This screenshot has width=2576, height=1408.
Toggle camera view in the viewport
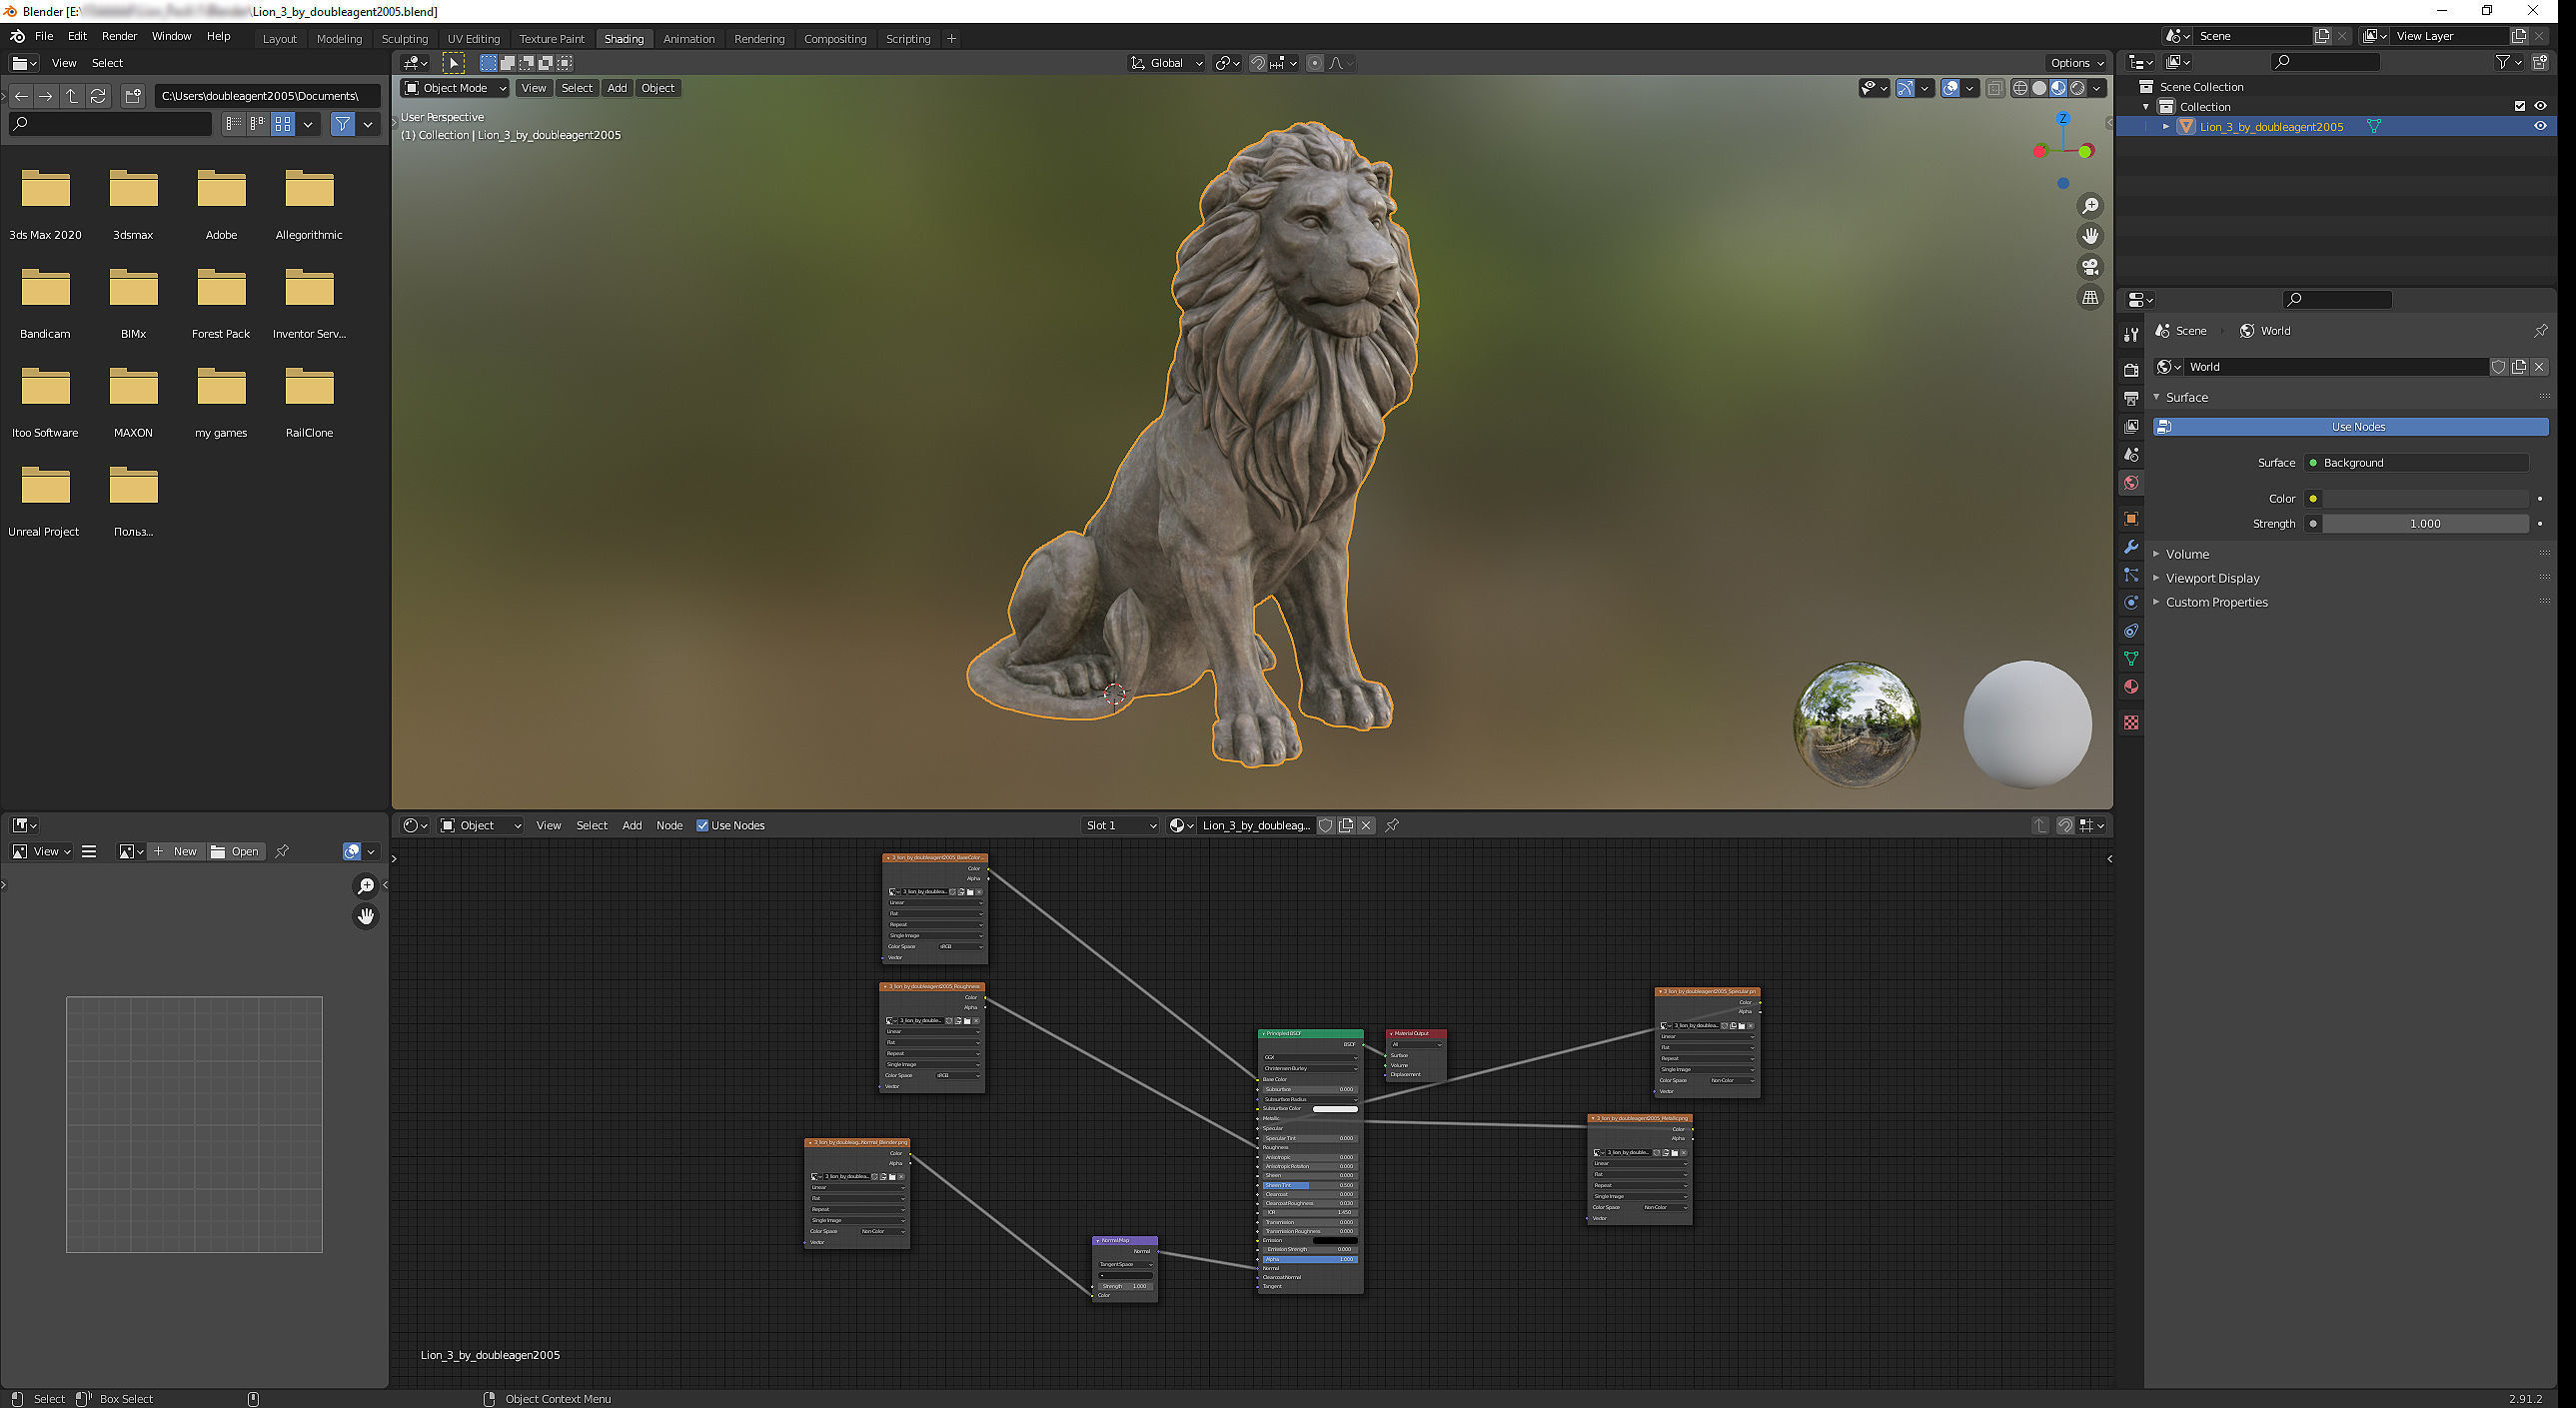pyautogui.click(x=2090, y=267)
